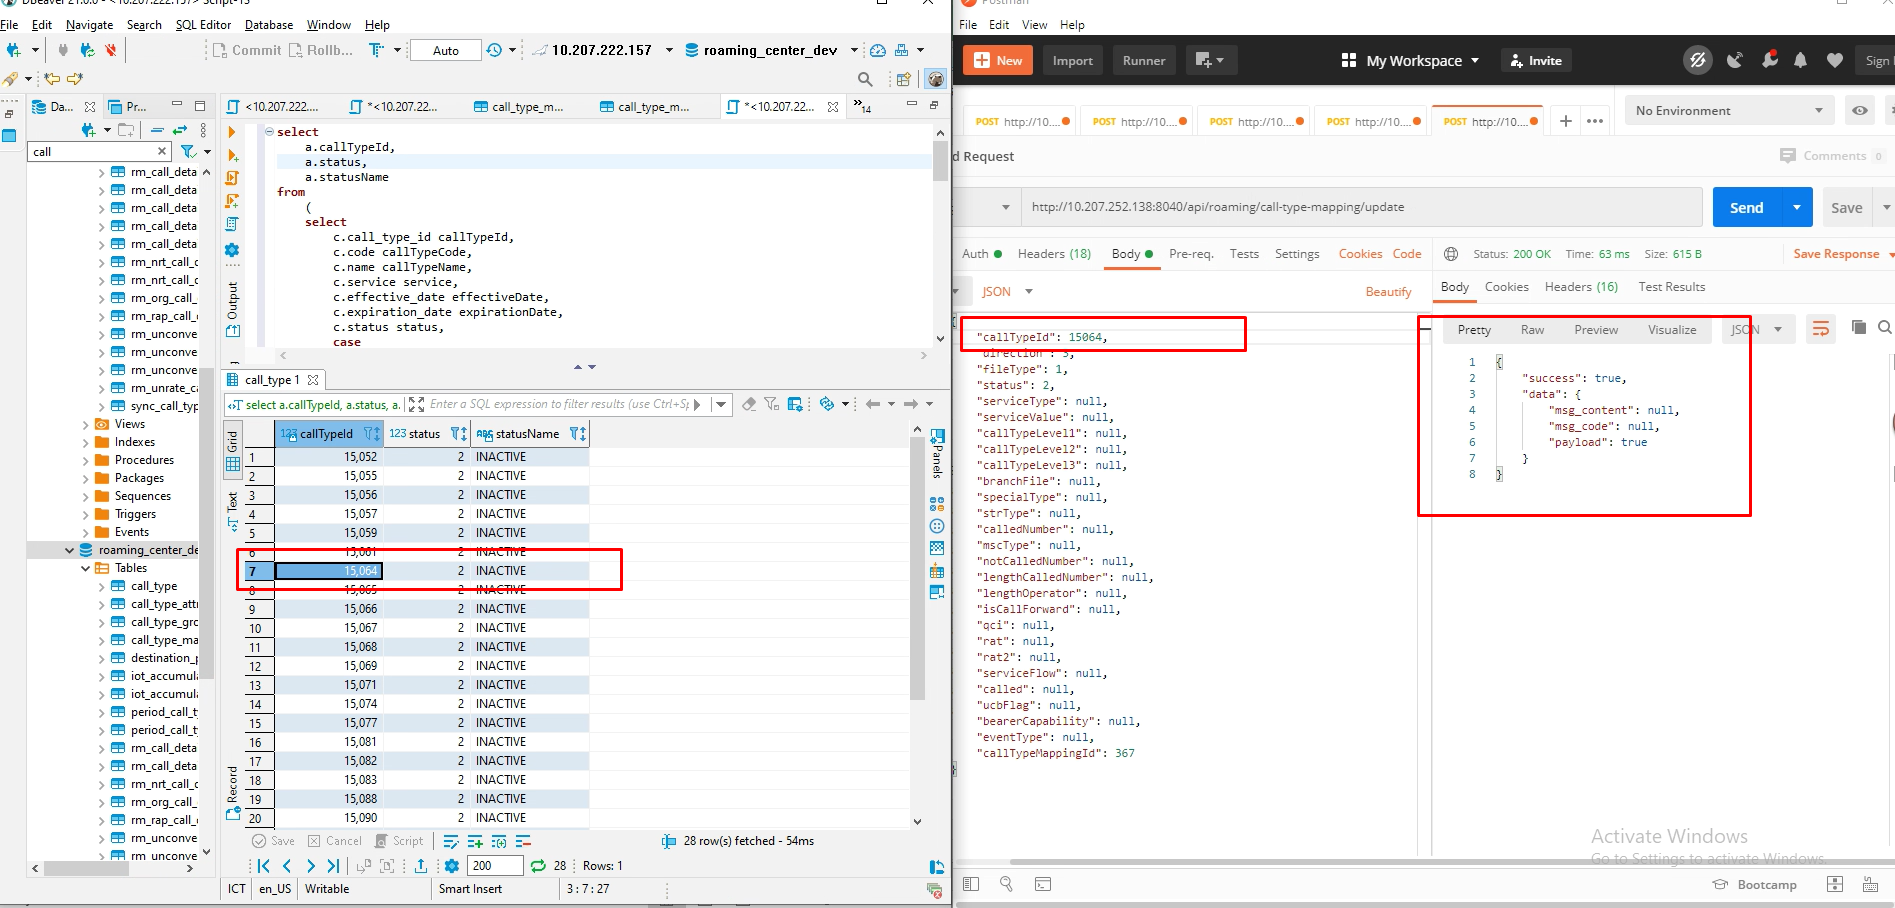1895x908 pixels.
Task: Open the Postman notifications bell
Action: pos(1800,61)
